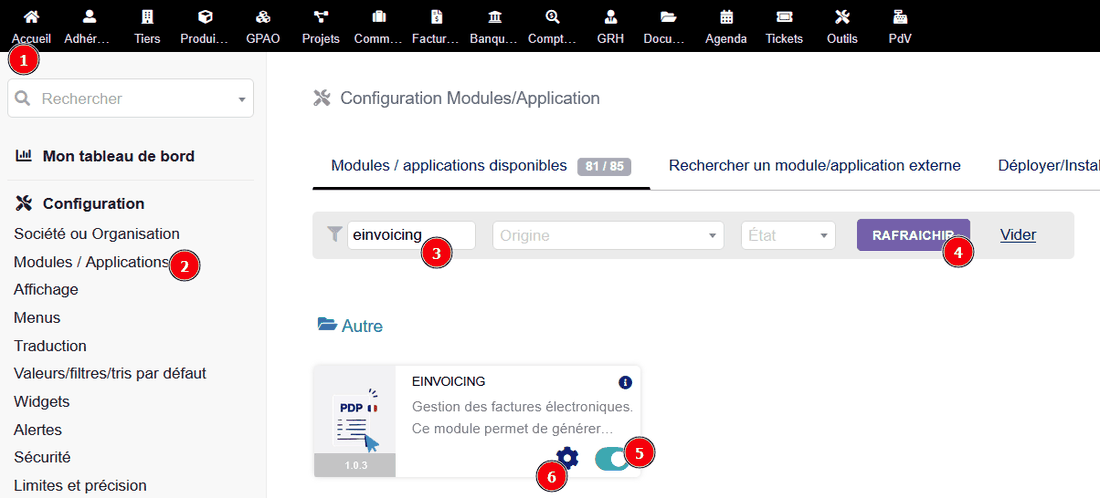This screenshot has height=498, width=1100.
Task: Open the Tiers building icon
Action: pos(147,17)
